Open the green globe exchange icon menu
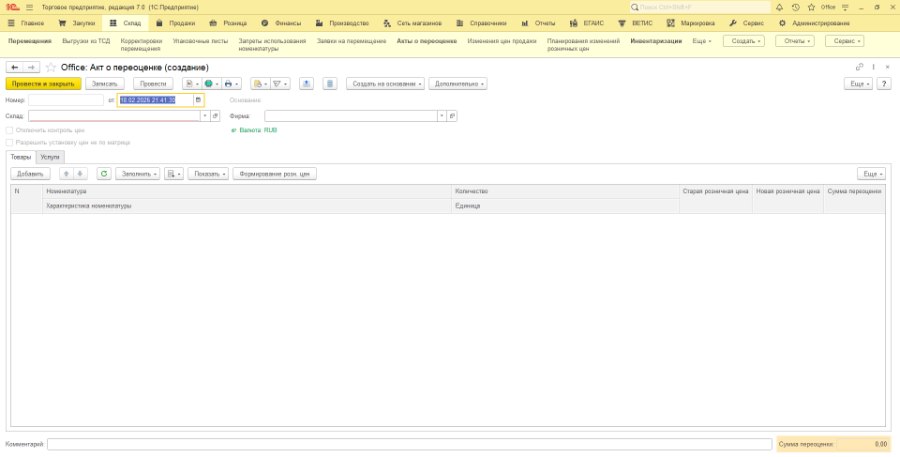This screenshot has height=457, width=900. pyautogui.click(x=211, y=84)
